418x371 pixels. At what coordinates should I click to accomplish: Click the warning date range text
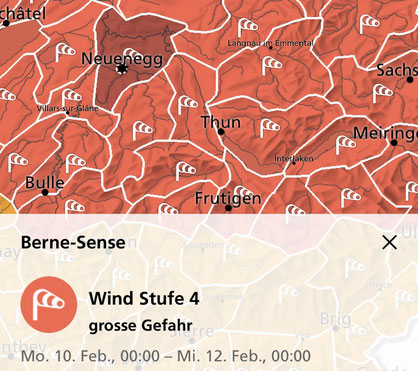166,356
